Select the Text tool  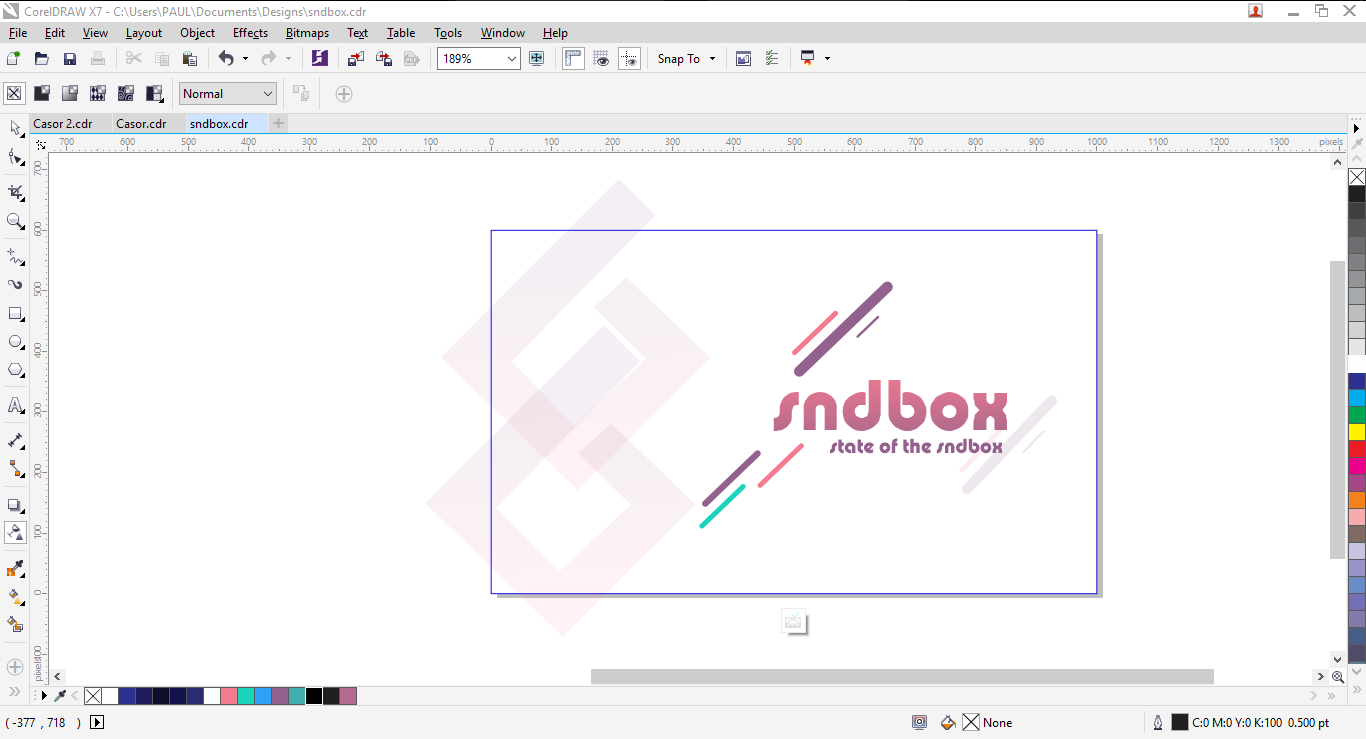[15, 405]
